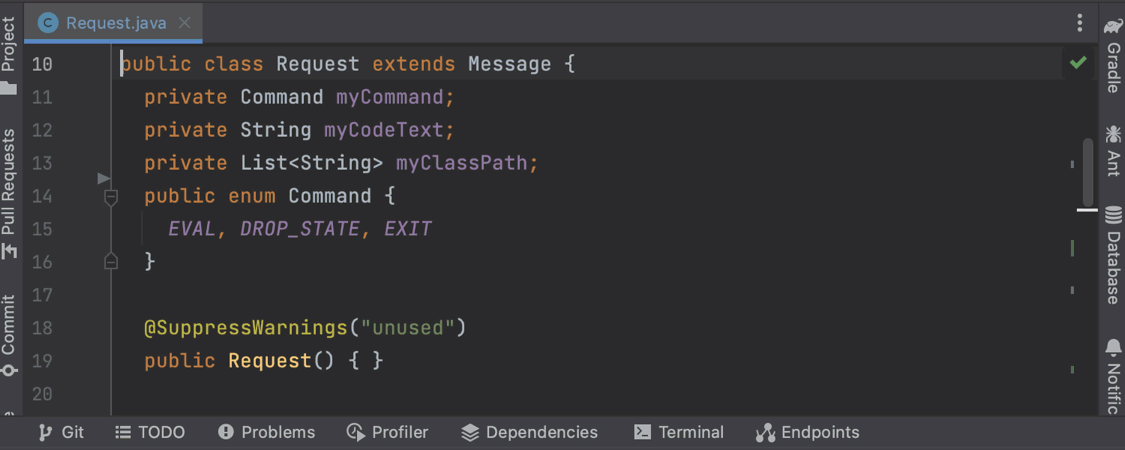Open the Terminal tool window

click(x=679, y=432)
